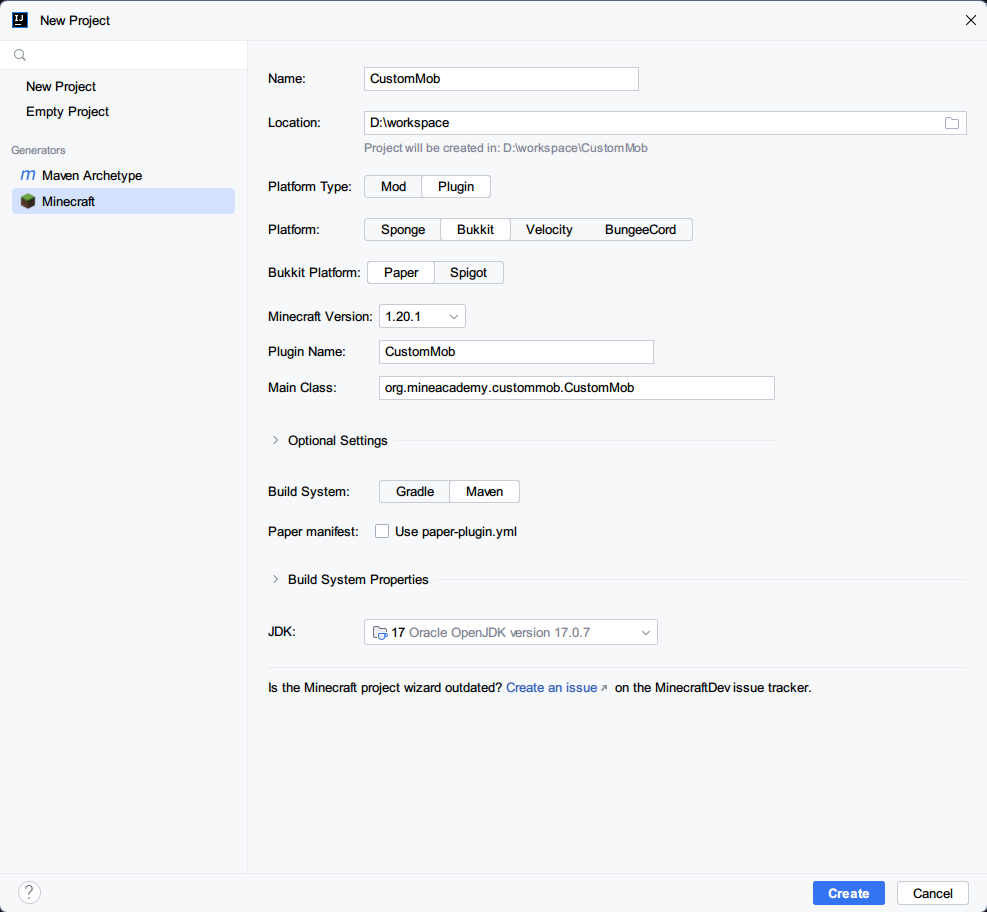Select Velocity platform option

click(x=549, y=230)
